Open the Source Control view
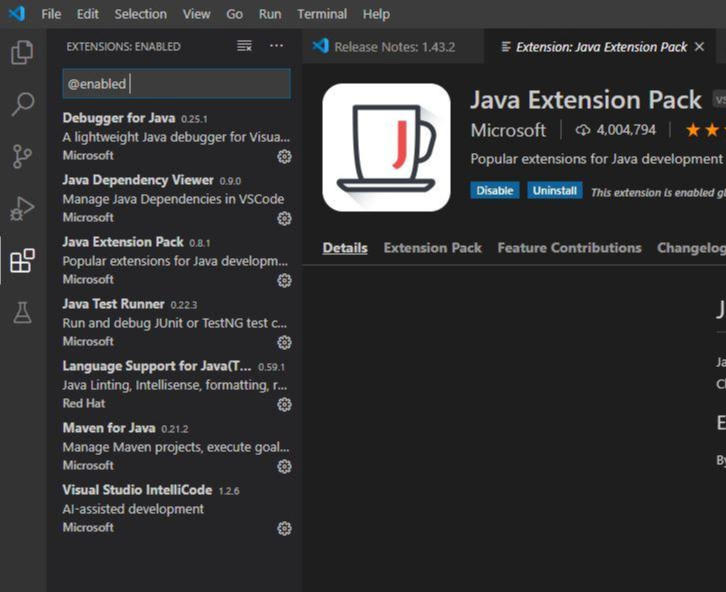Screen dimensions: 726x592 [x=22, y=156]
